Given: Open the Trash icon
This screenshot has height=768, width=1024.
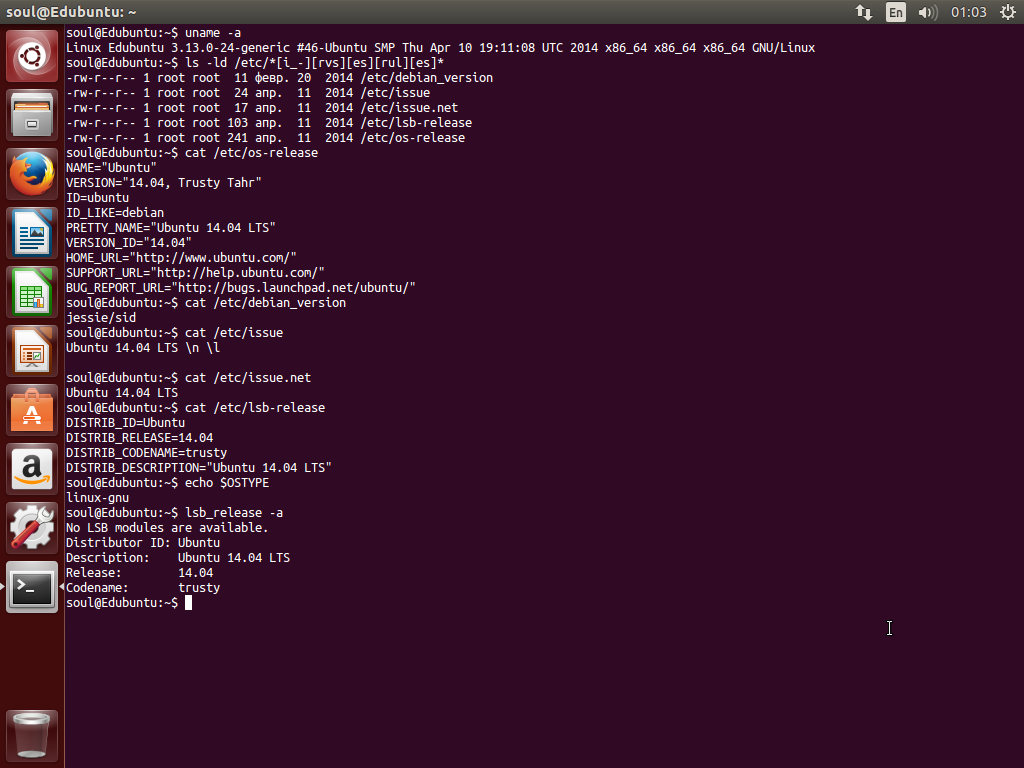Looking at the screenshot, I should click(31, 736).
